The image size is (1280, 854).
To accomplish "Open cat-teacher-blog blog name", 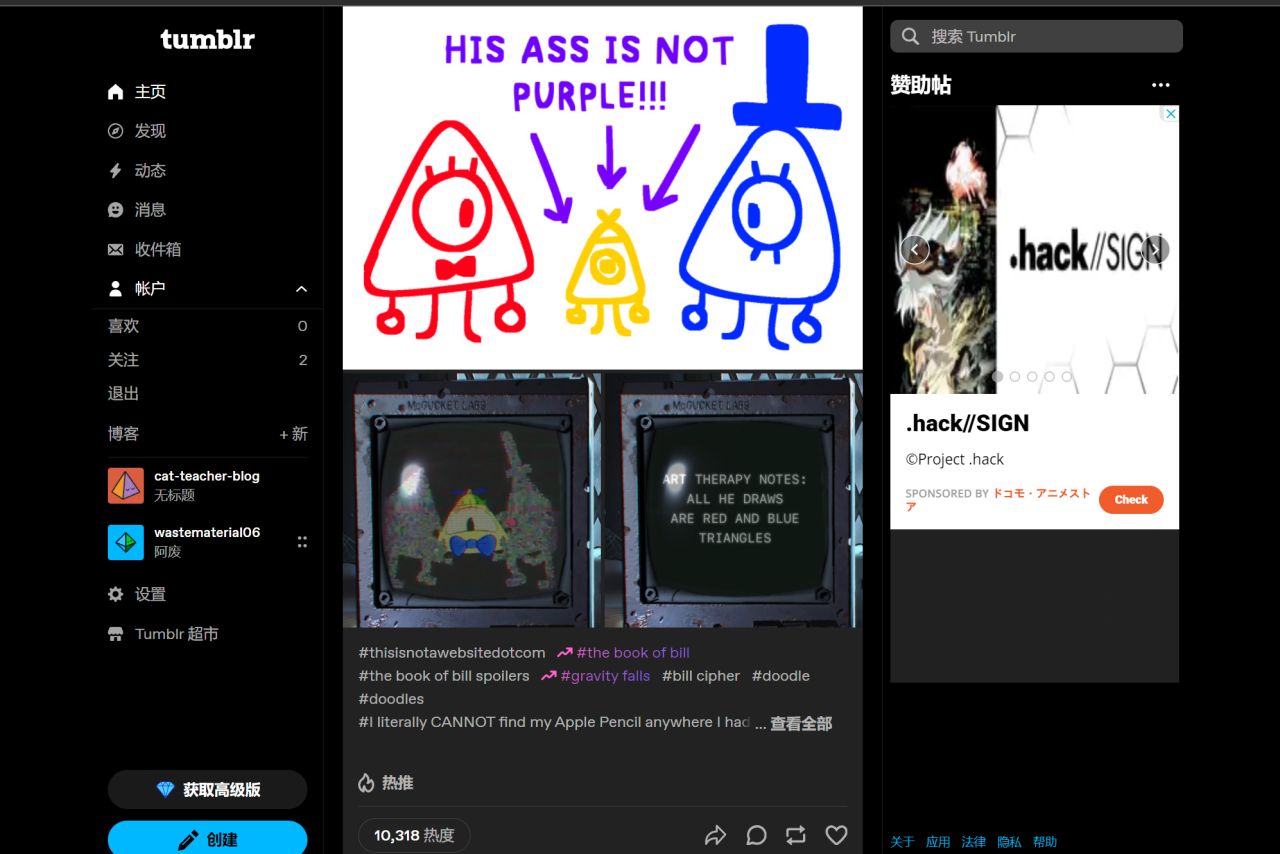I will click(207, 476).
